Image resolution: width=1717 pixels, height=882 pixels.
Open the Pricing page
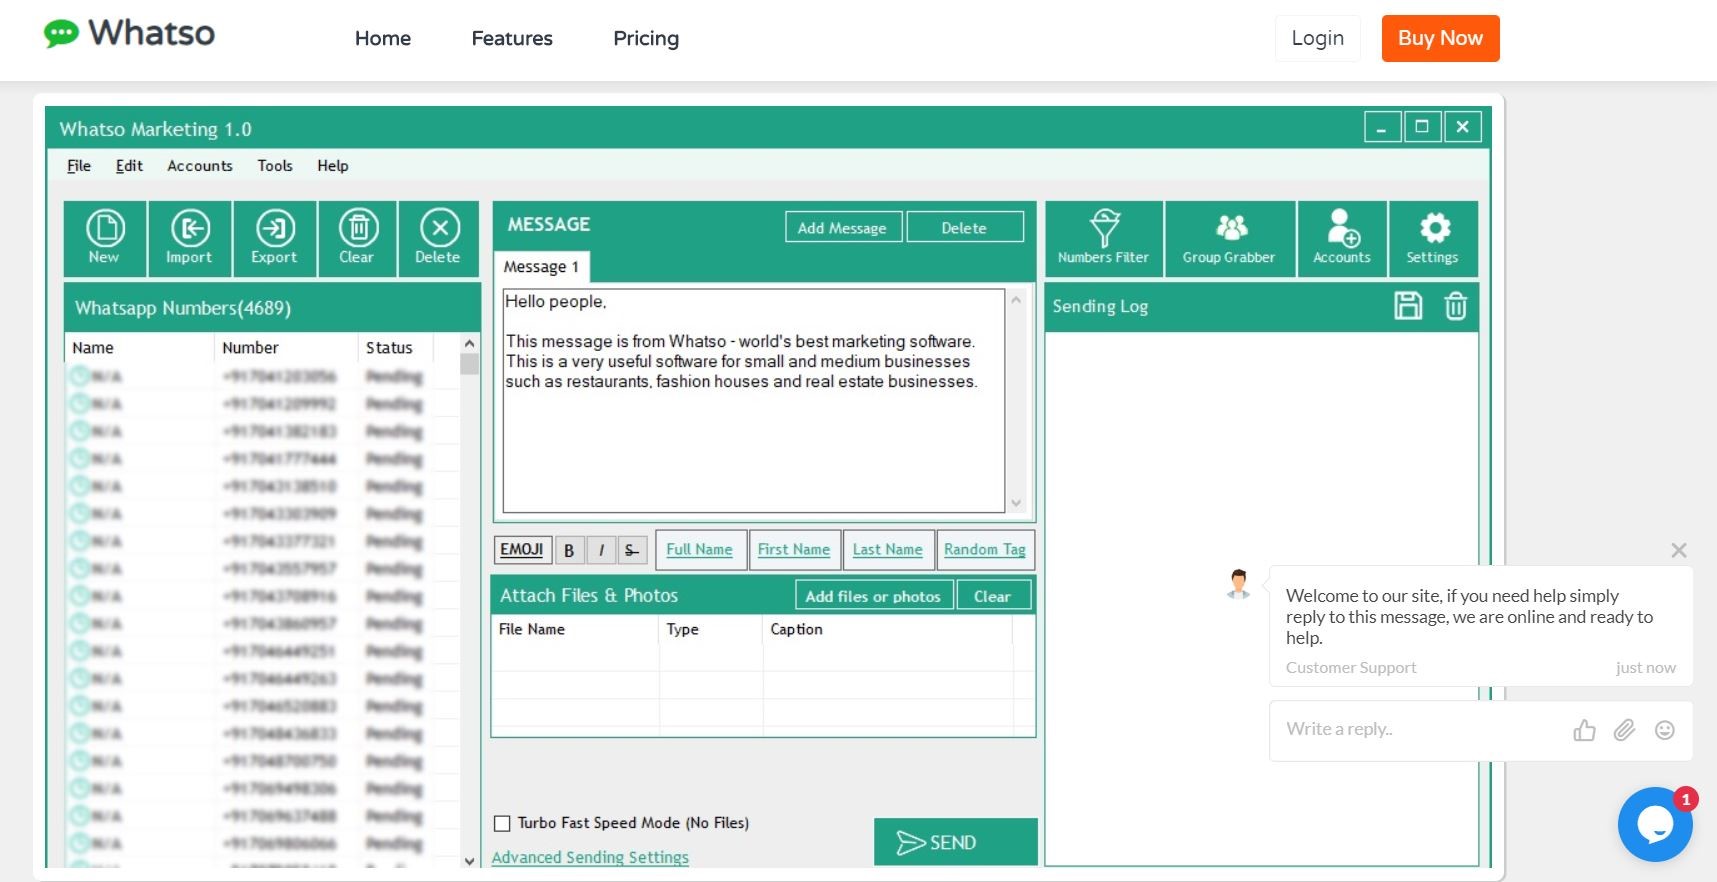pyautogui.click(x=646, y=39)
